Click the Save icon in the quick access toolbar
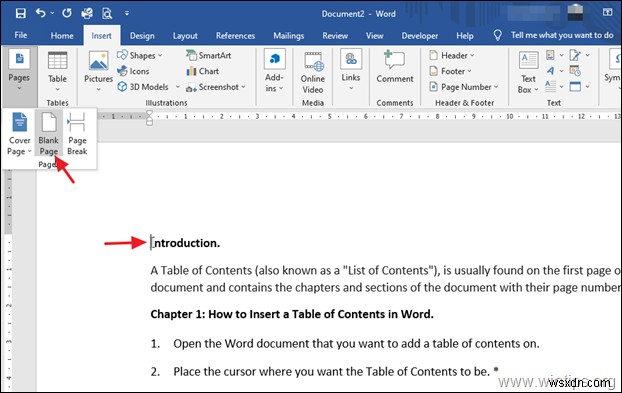 tap(21, 13)
